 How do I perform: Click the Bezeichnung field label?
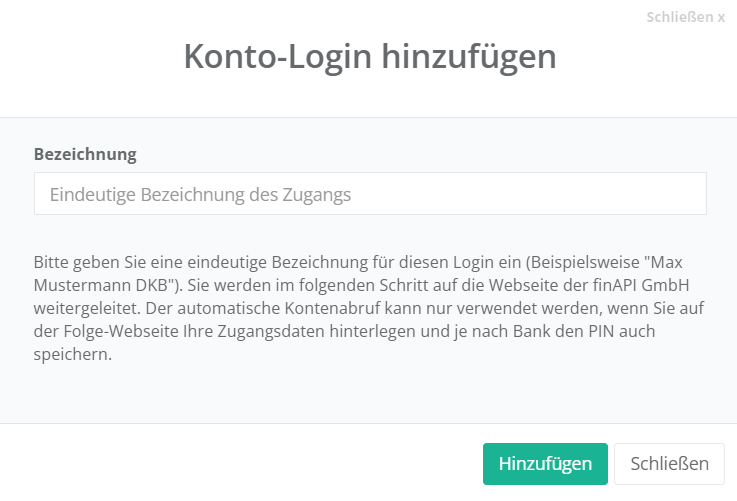coord(85,155)
